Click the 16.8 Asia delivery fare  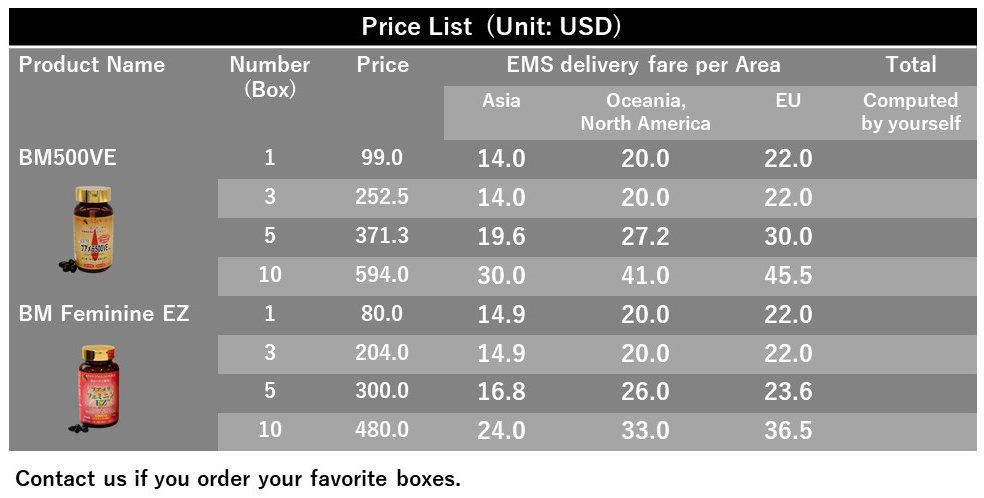pos(501,392)
